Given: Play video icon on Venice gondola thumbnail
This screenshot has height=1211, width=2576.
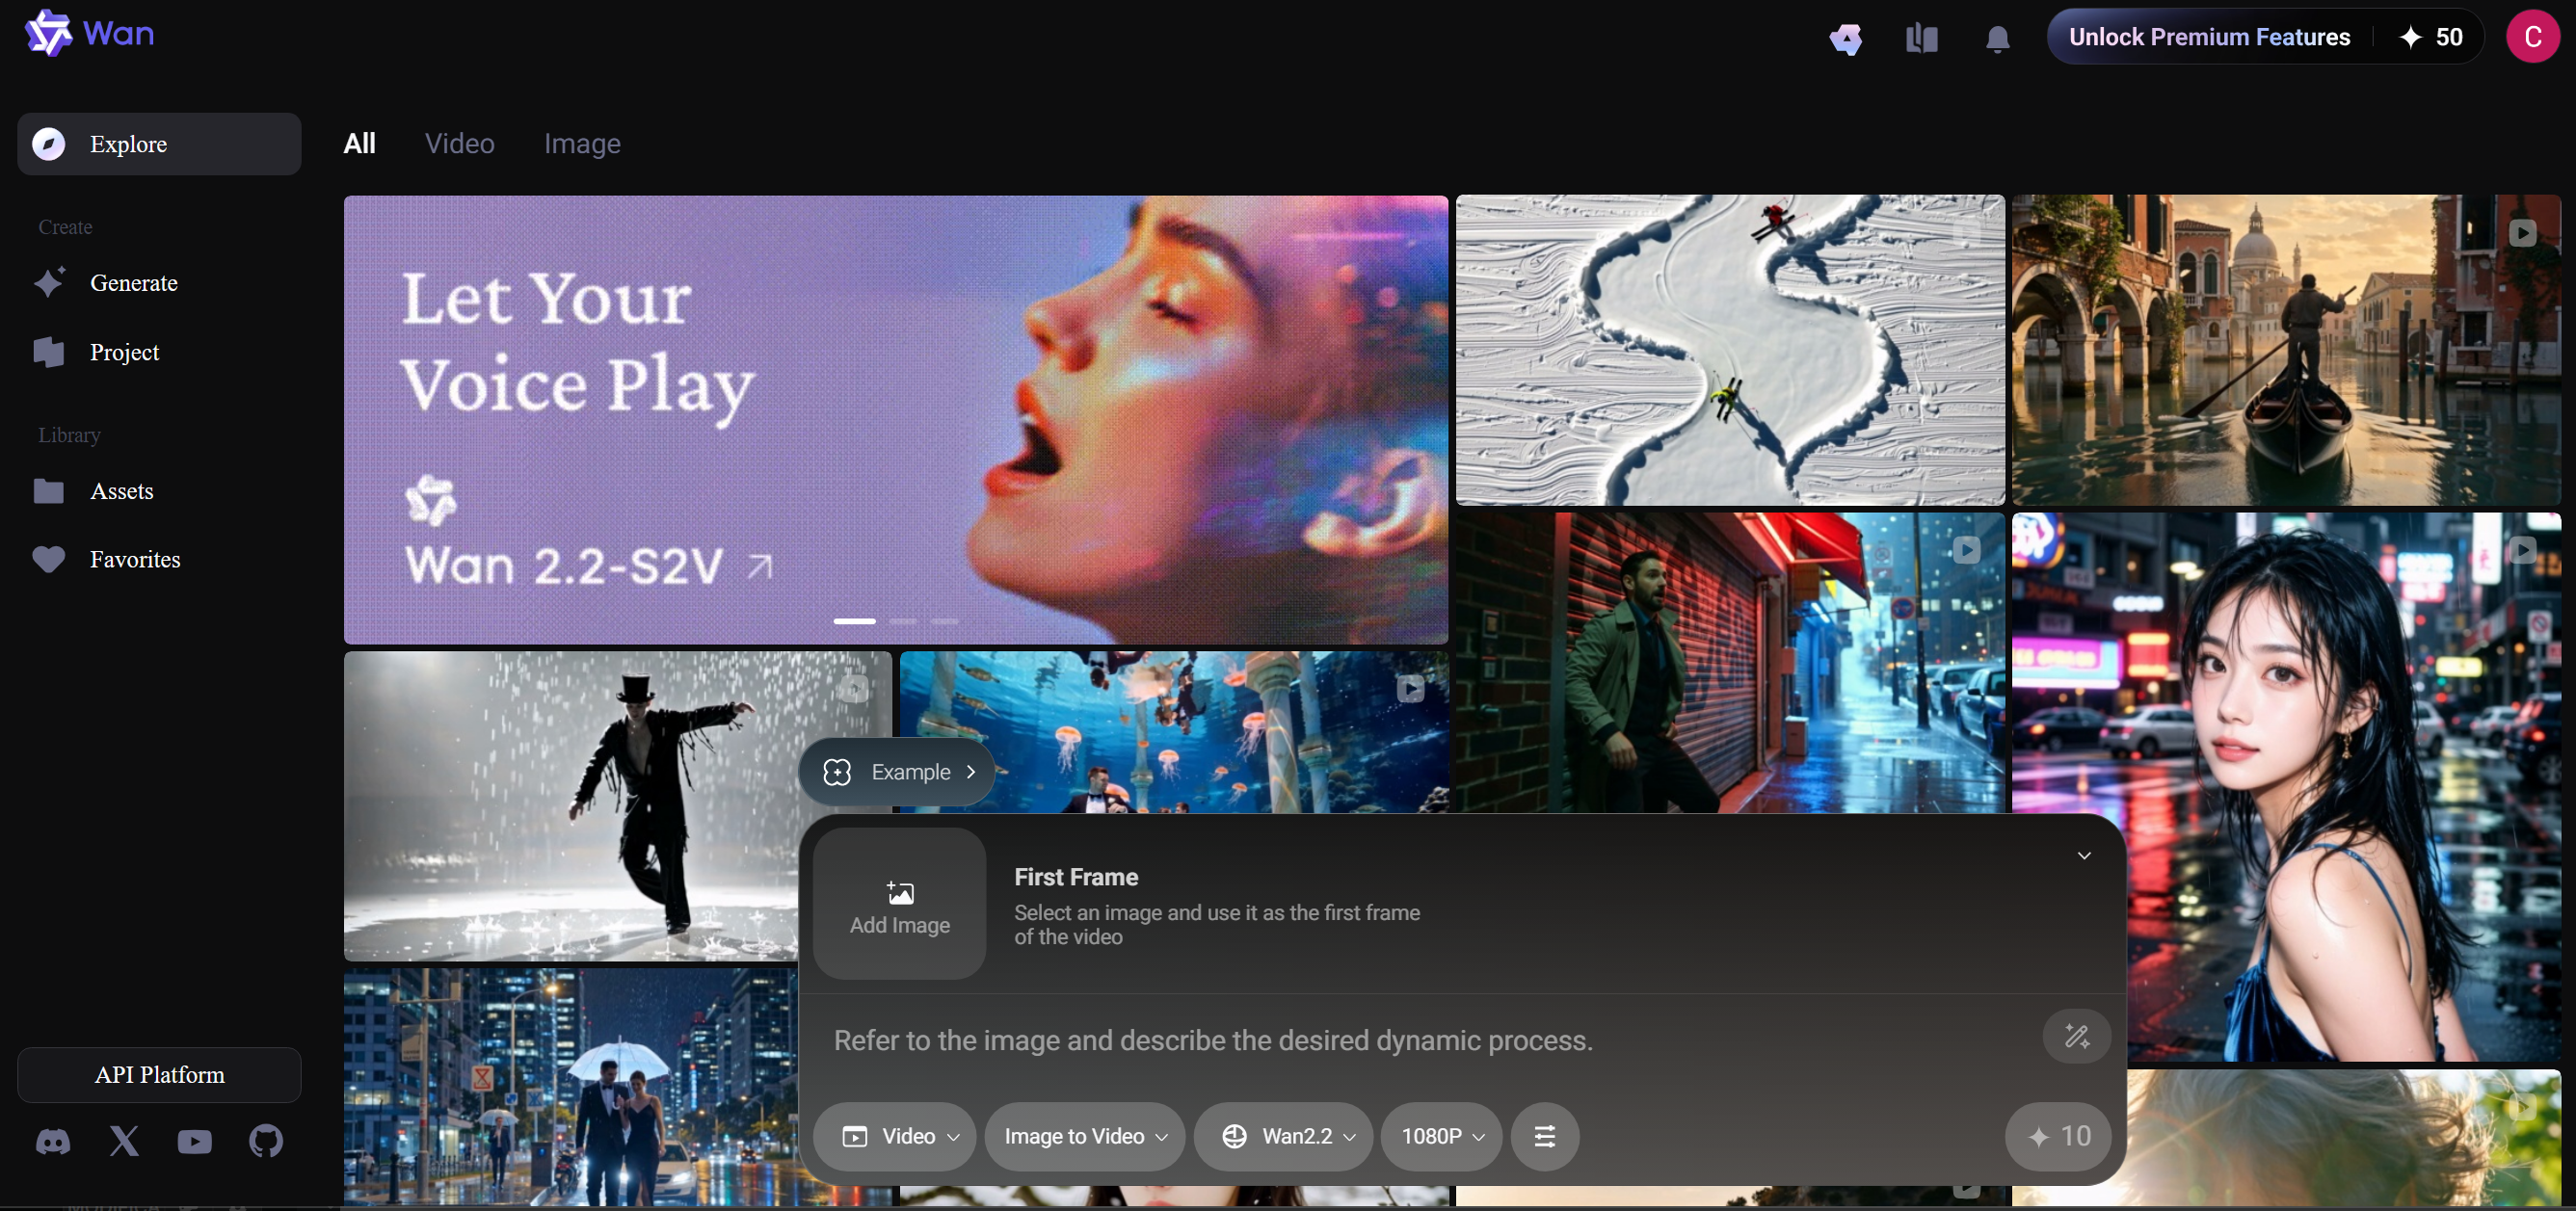Looking at the screenshot, I should point(2522,233).
